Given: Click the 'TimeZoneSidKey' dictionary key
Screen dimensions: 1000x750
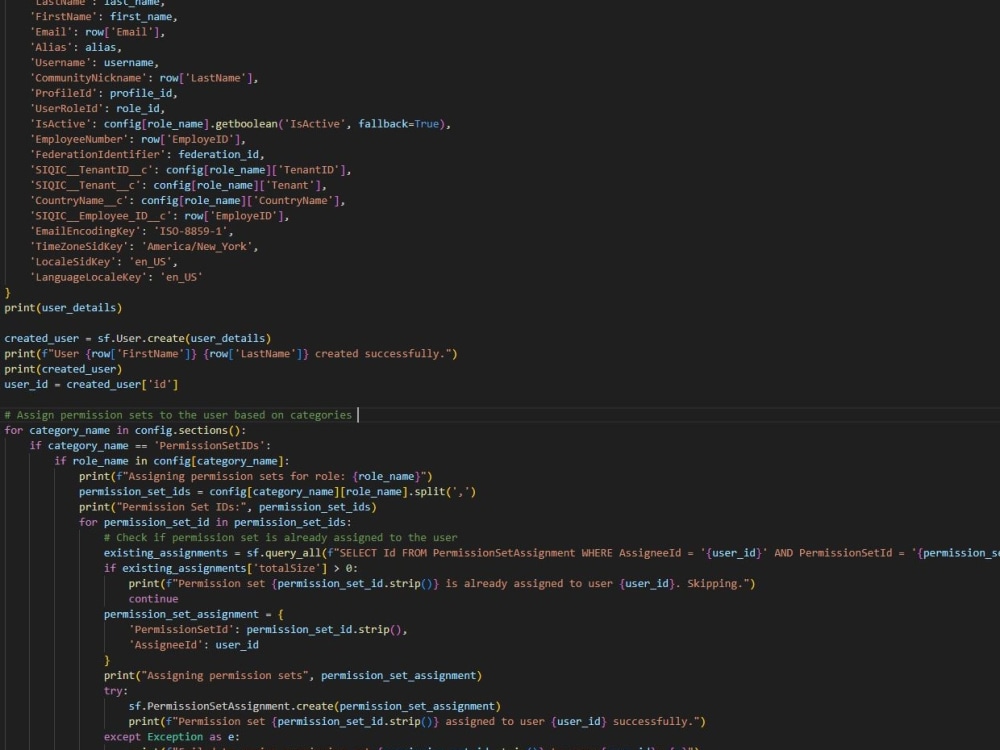Looking at the screenshot, I should tap(80, 246).
